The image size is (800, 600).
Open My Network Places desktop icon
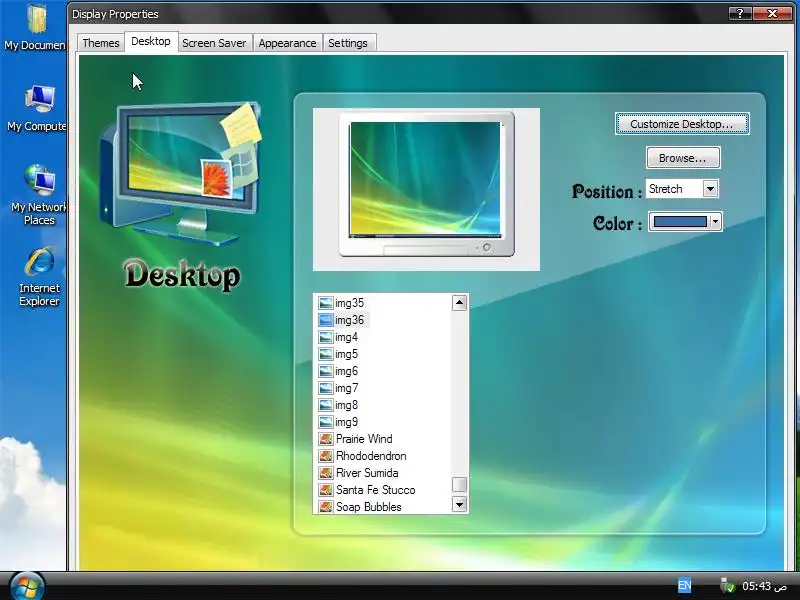[39, 195]
